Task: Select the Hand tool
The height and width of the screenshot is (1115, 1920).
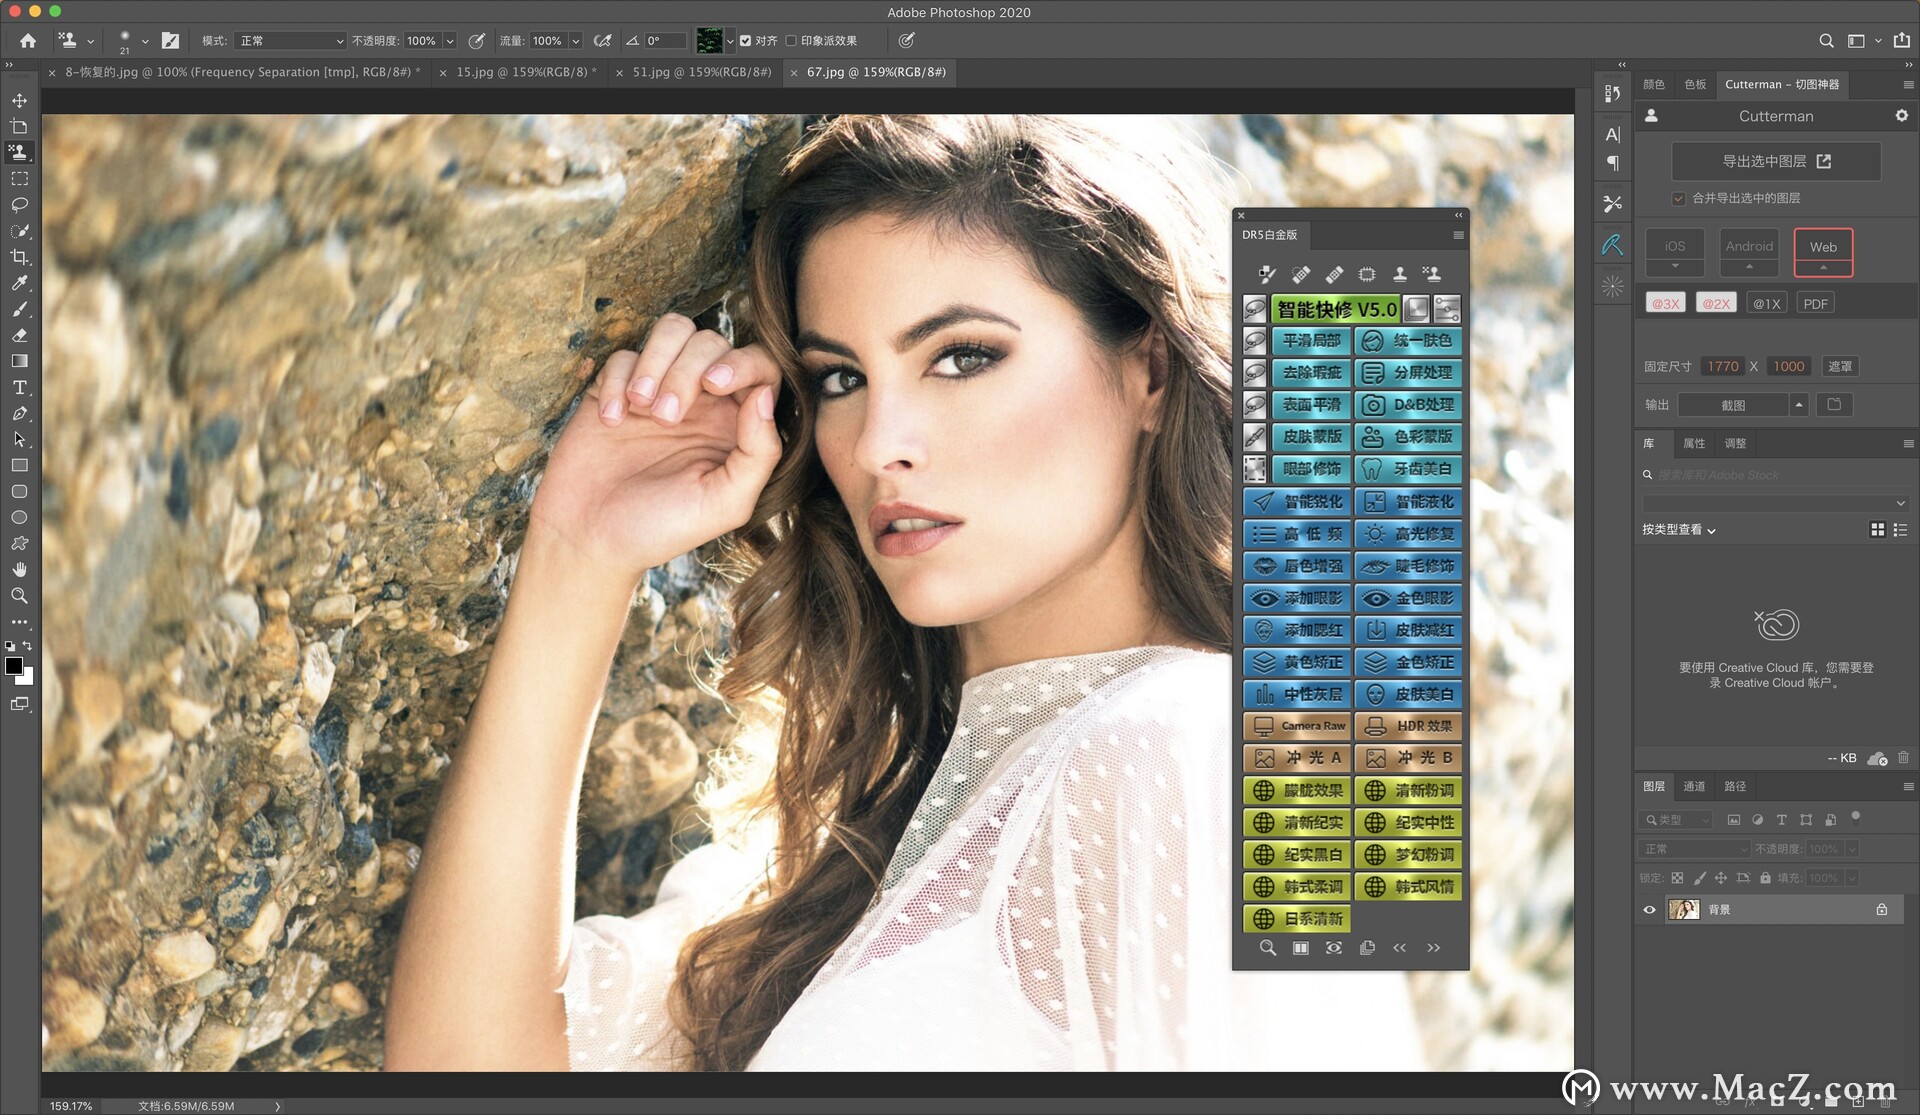Action: coord(19,569)
